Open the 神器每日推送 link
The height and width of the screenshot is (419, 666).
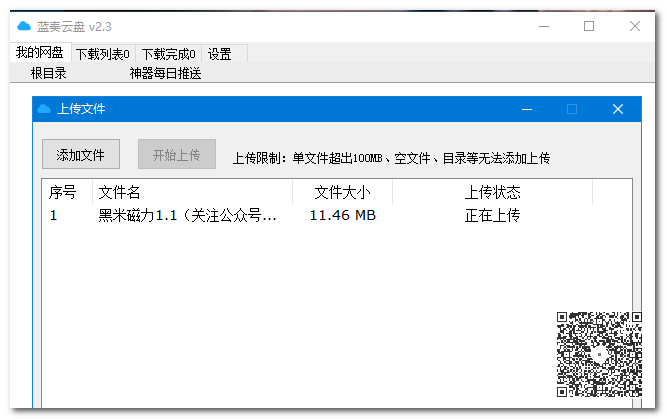tap(165, 74)
